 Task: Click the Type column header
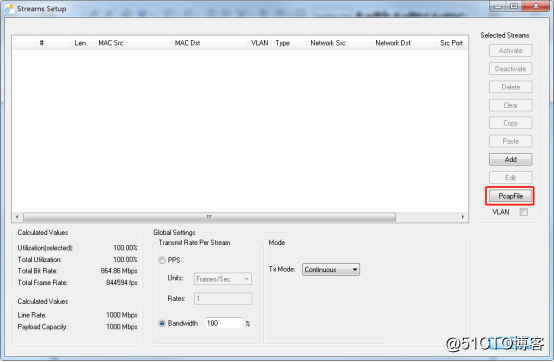[x=289, y=43]
